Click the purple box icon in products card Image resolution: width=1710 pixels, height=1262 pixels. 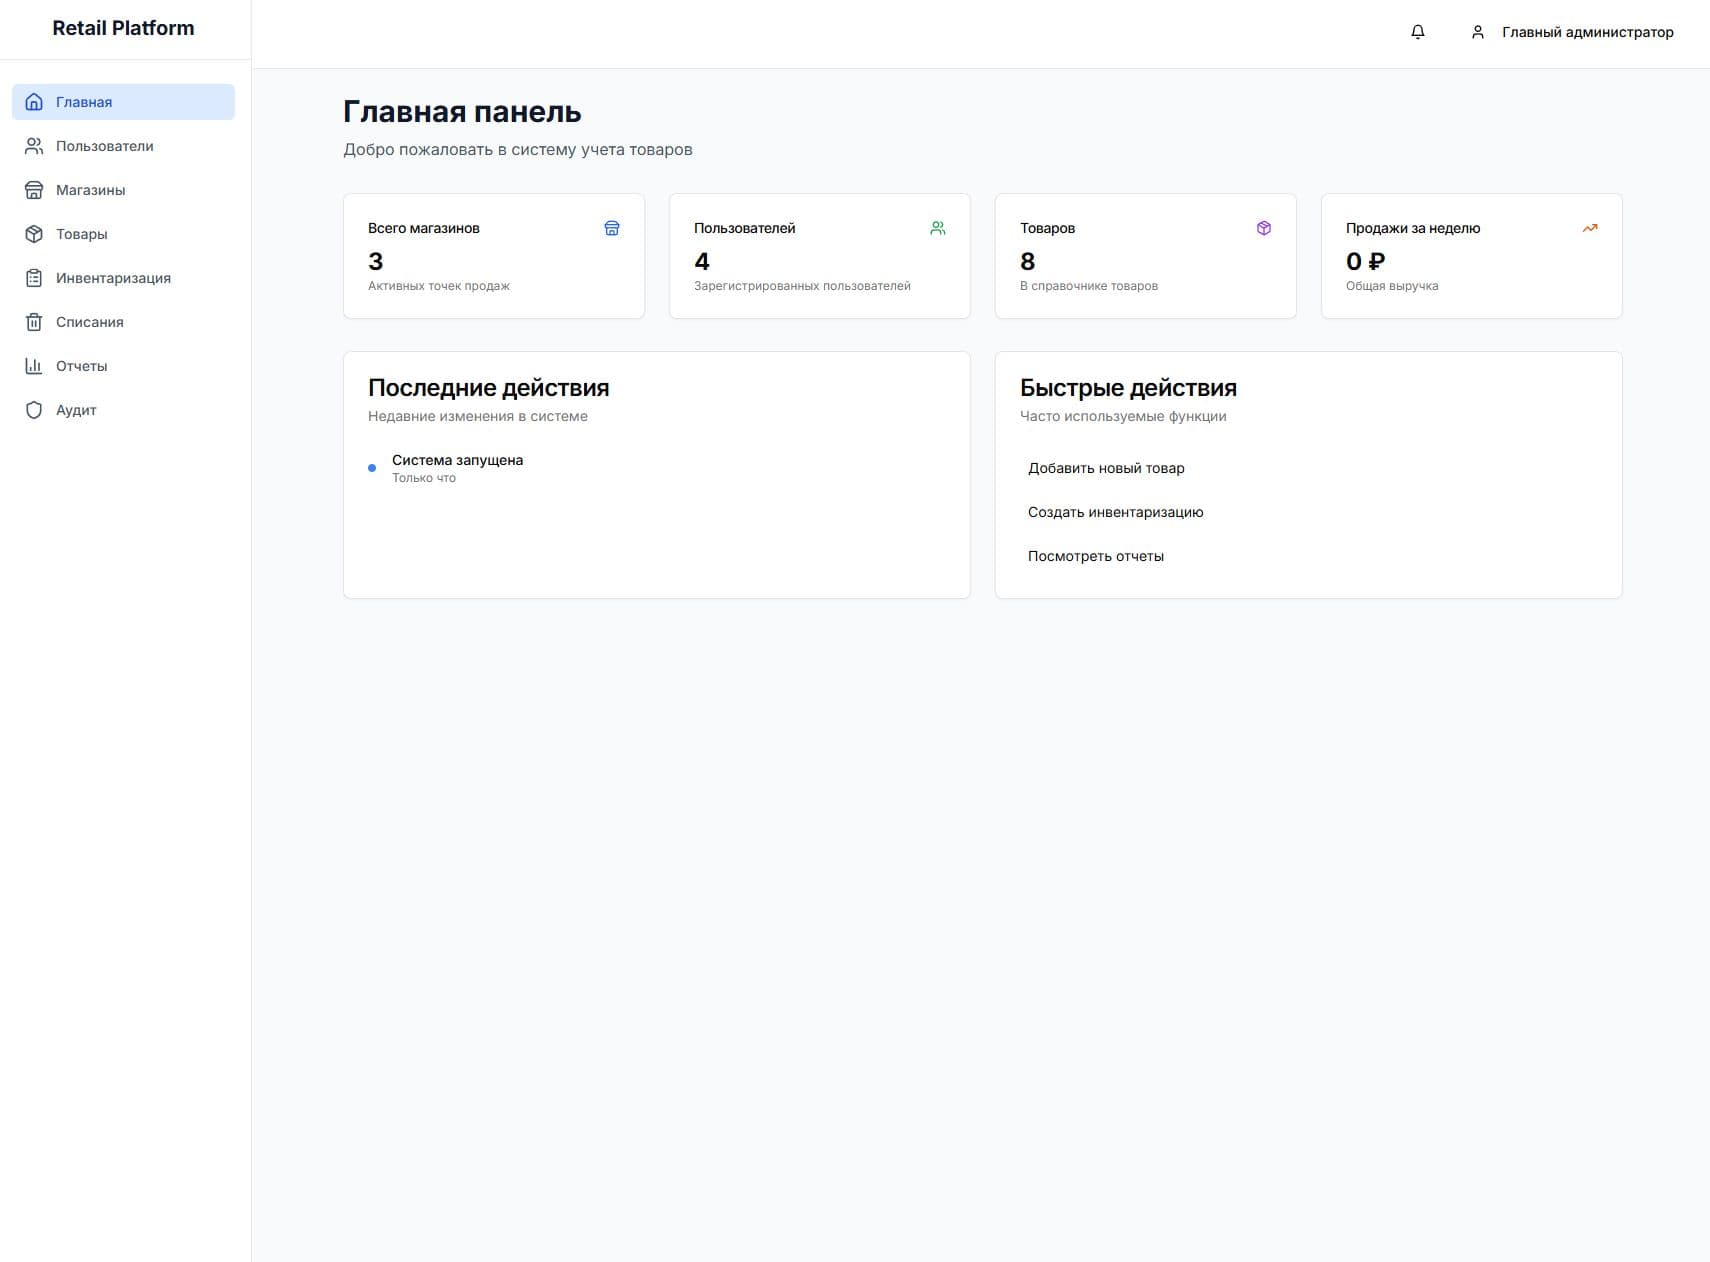[x=1263, y=228]
